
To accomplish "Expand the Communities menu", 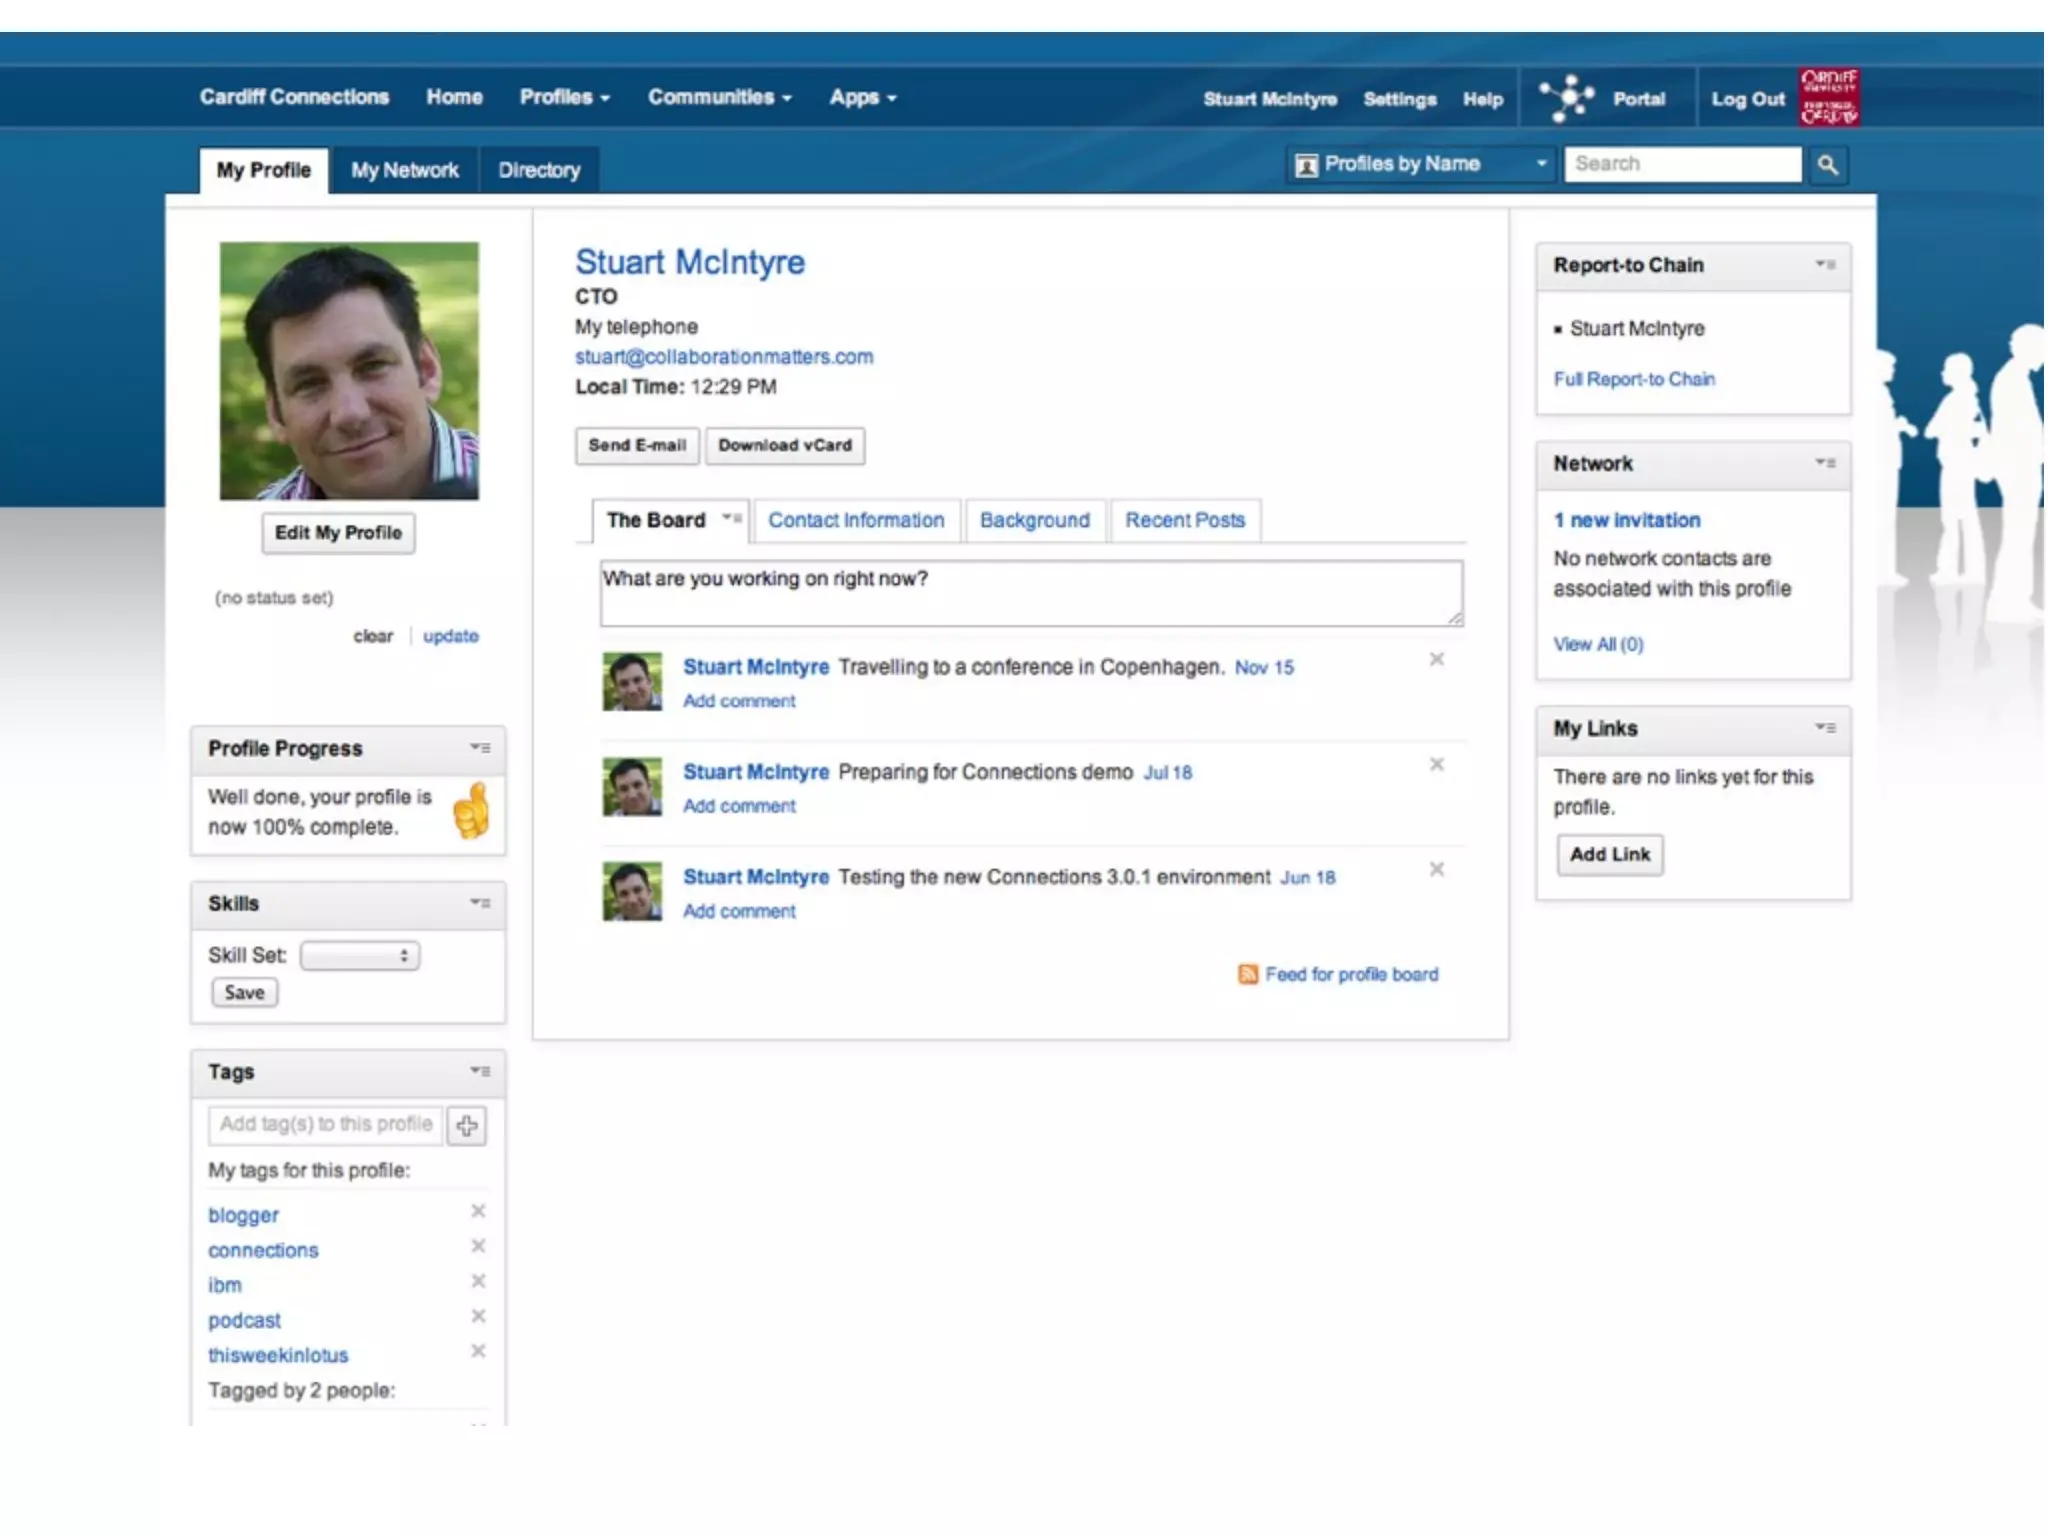I will [719, 97].
